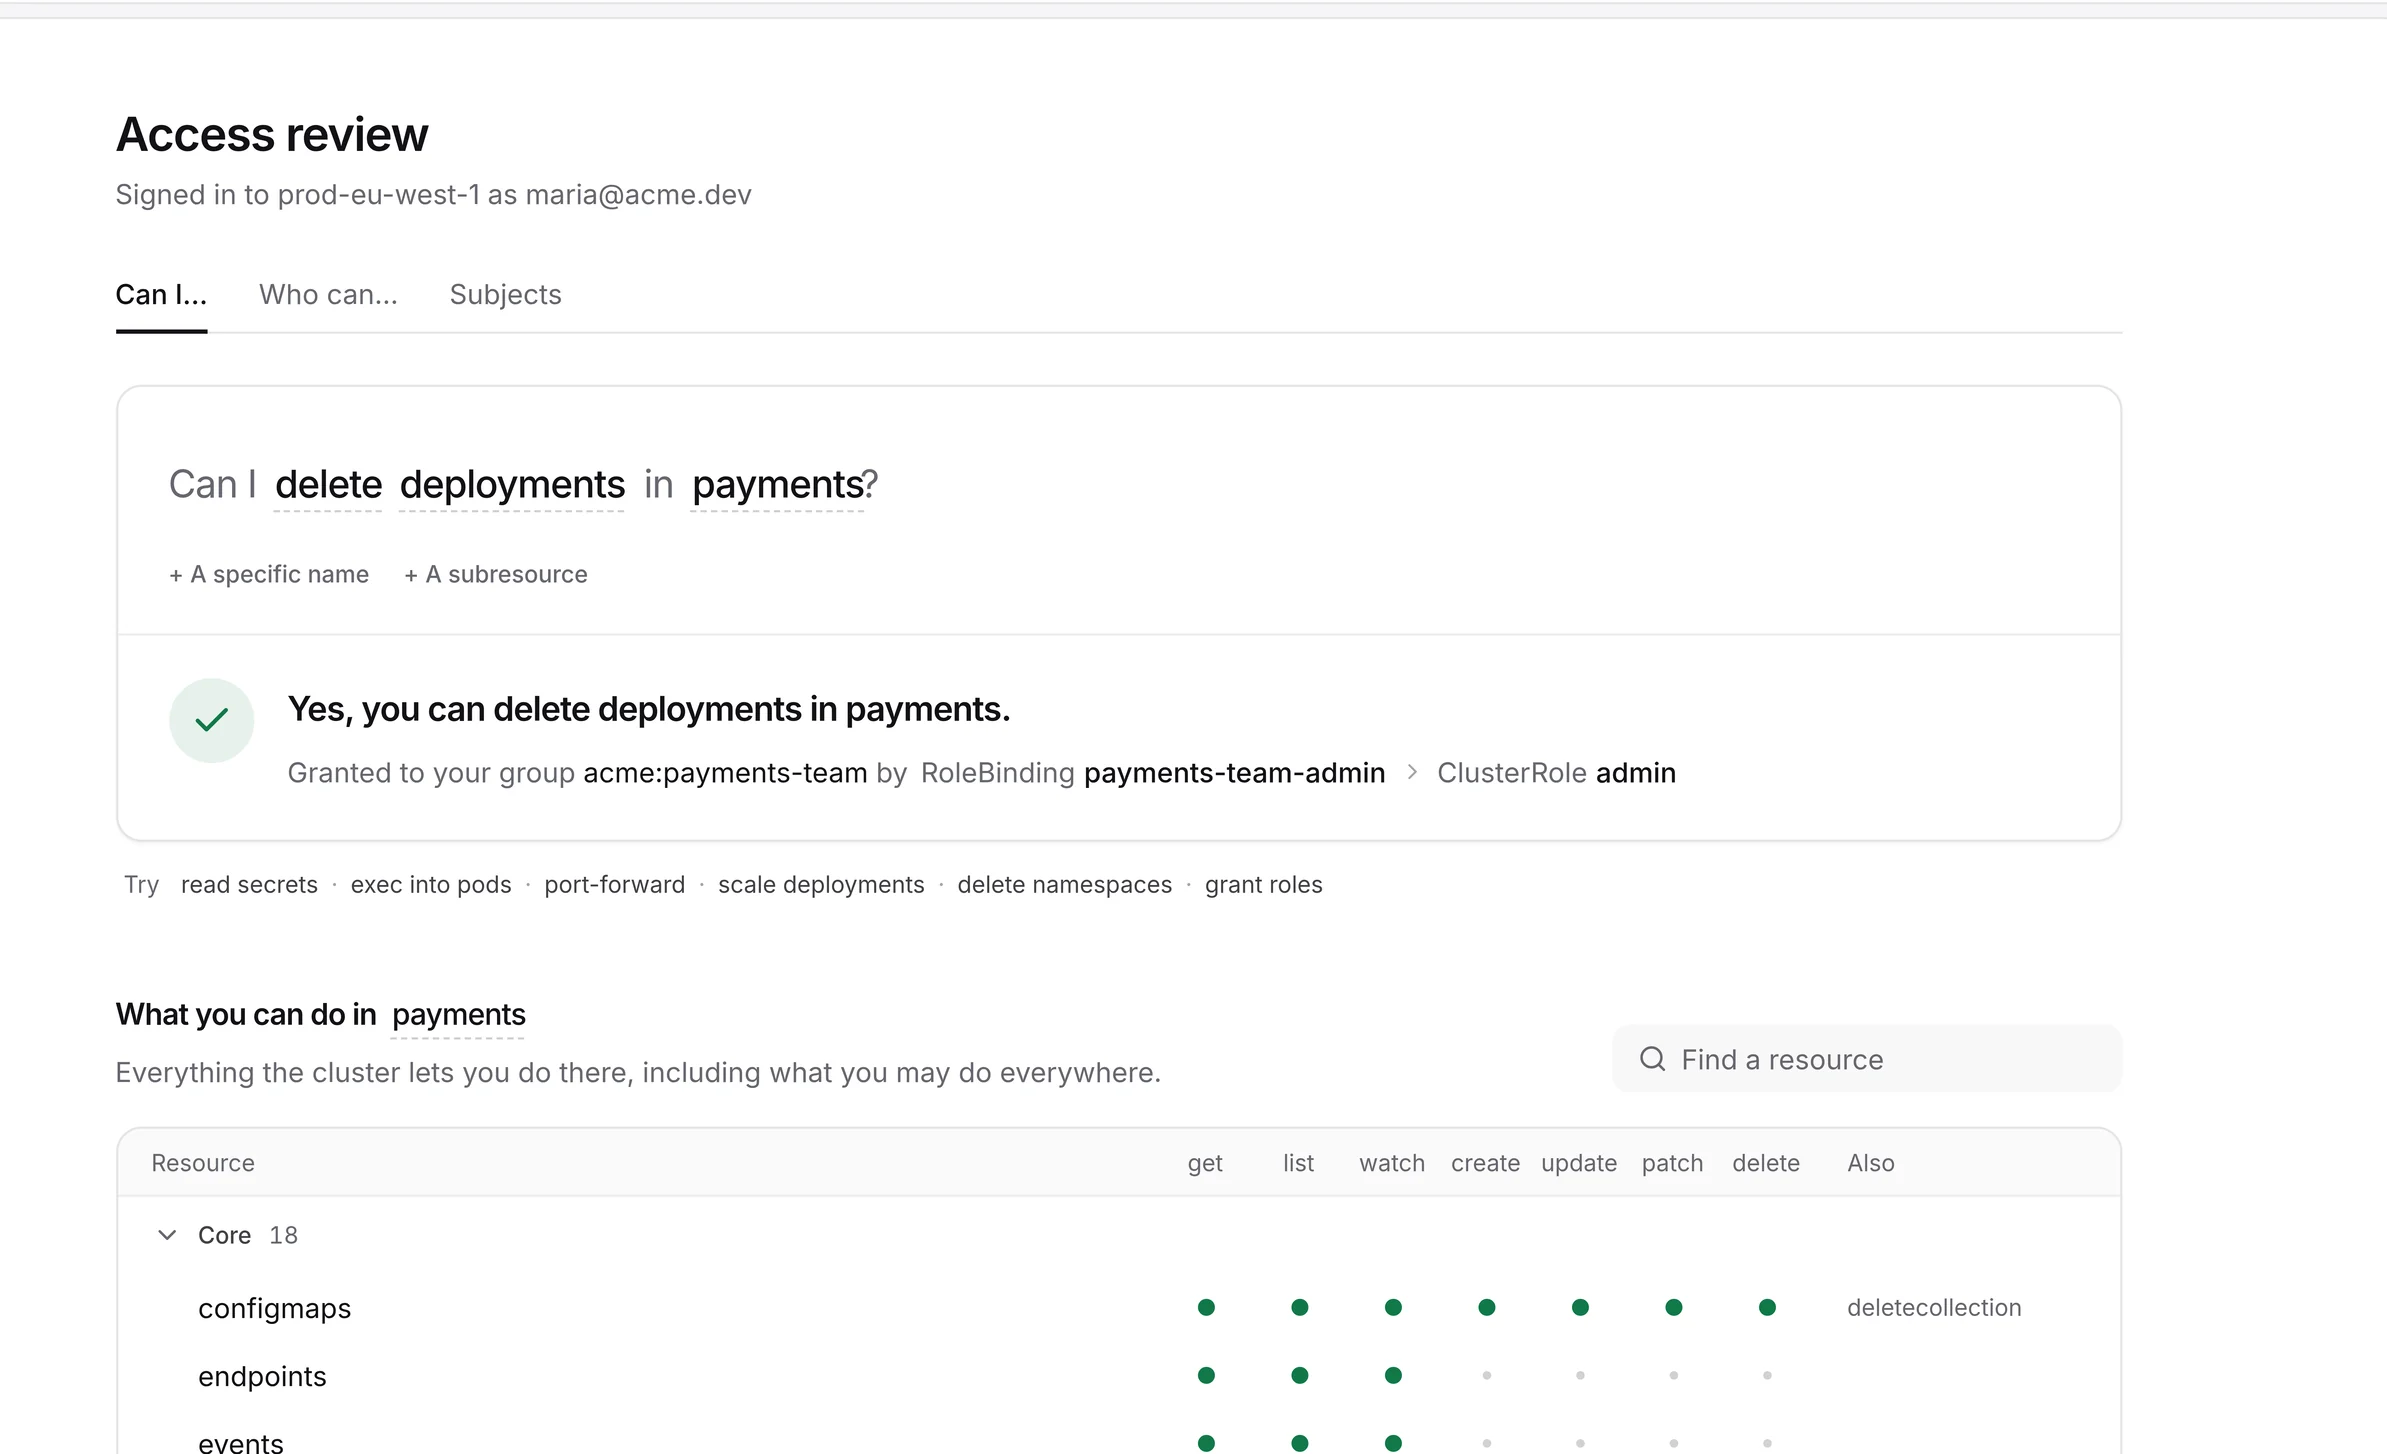Image resolution: width=2387 pixels, height=1454 pixels.
Task: Click events 'list' permission dot
Action: click(x=1299, y=1443)
